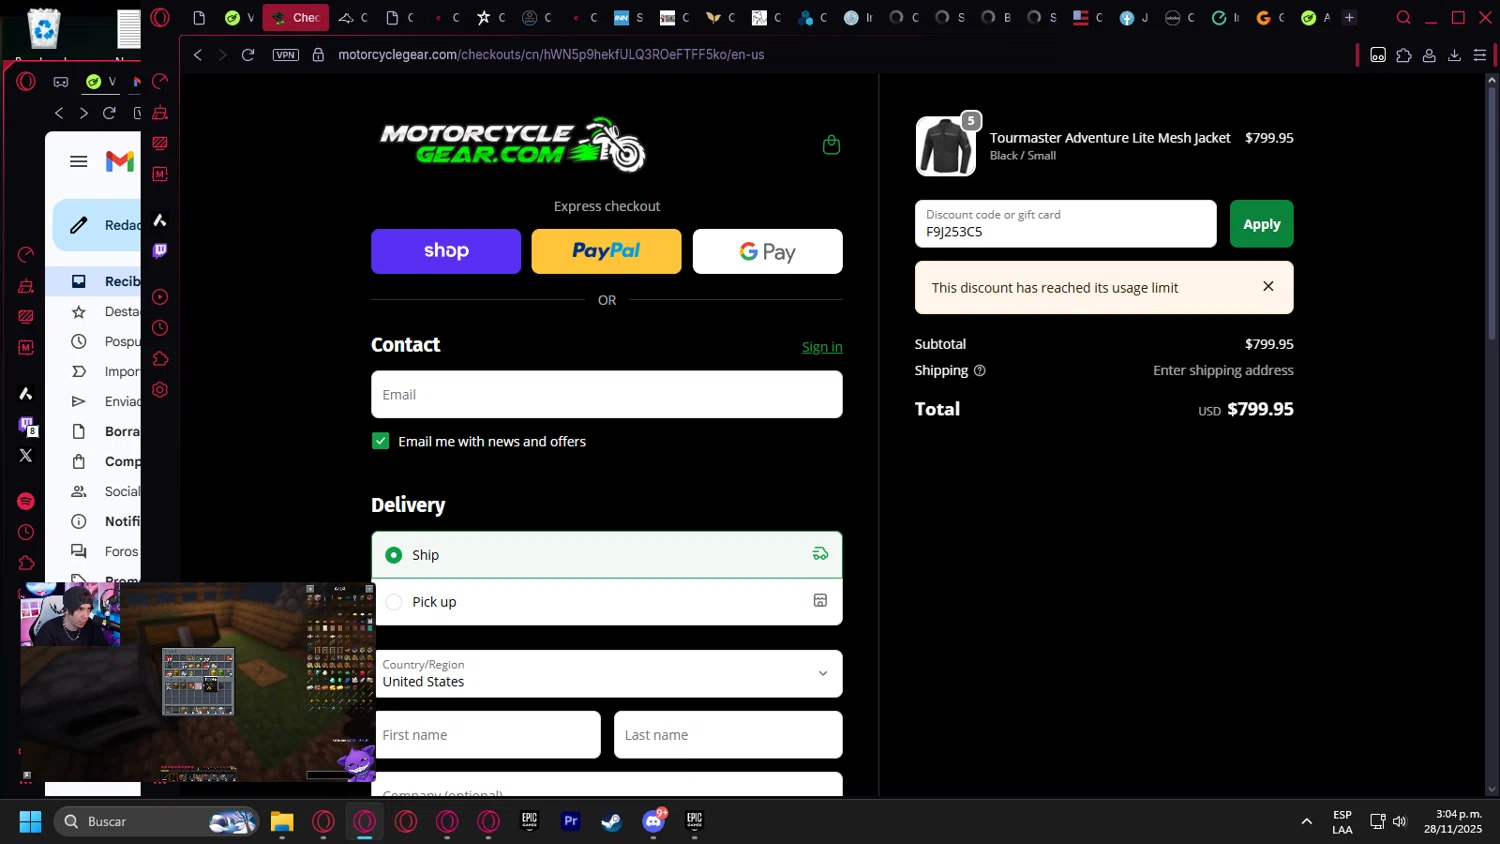The width and height of the screenshot is (1500, 844).
Task: Click the Sign in link
Action: [822, 347]
